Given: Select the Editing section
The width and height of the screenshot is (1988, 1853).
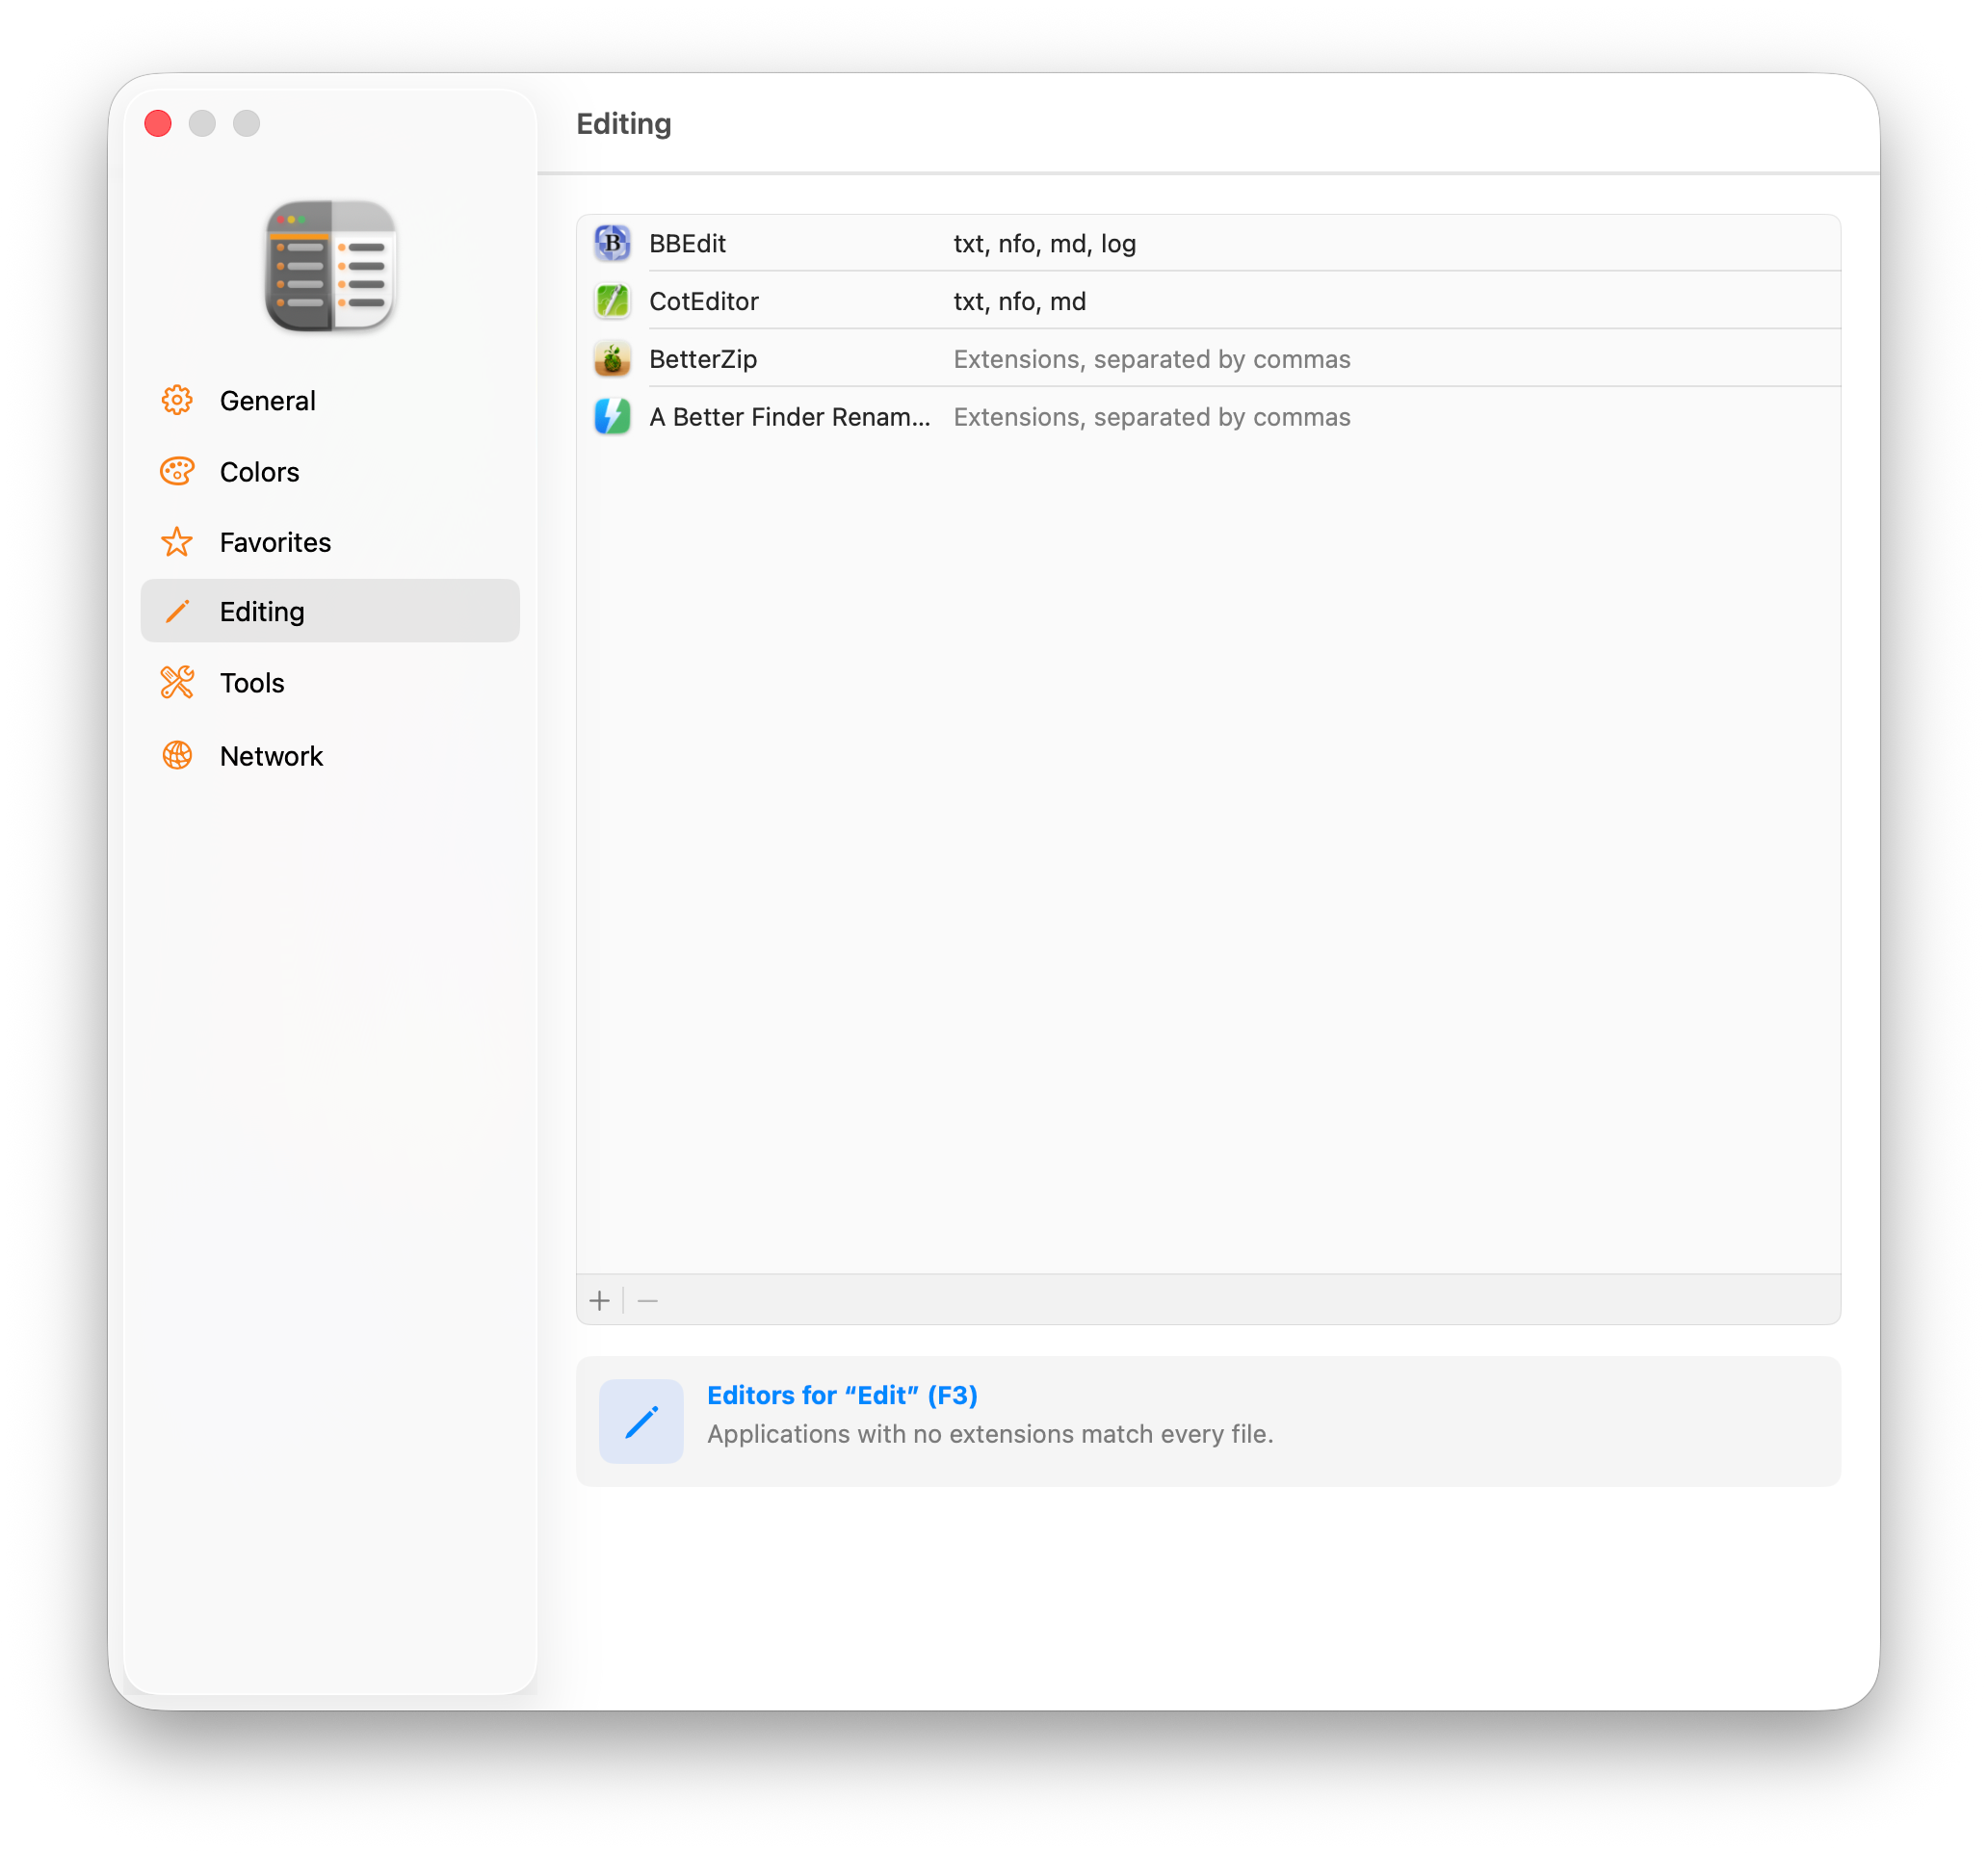Looking at the screenshot, I should [330, 611].
